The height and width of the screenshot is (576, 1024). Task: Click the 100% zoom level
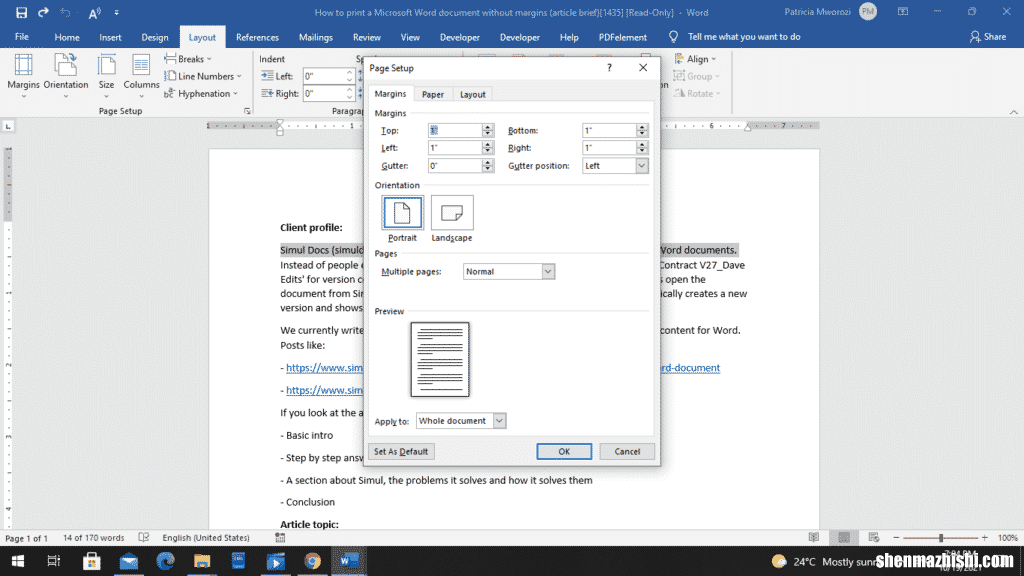click(x=1008, y=537)
